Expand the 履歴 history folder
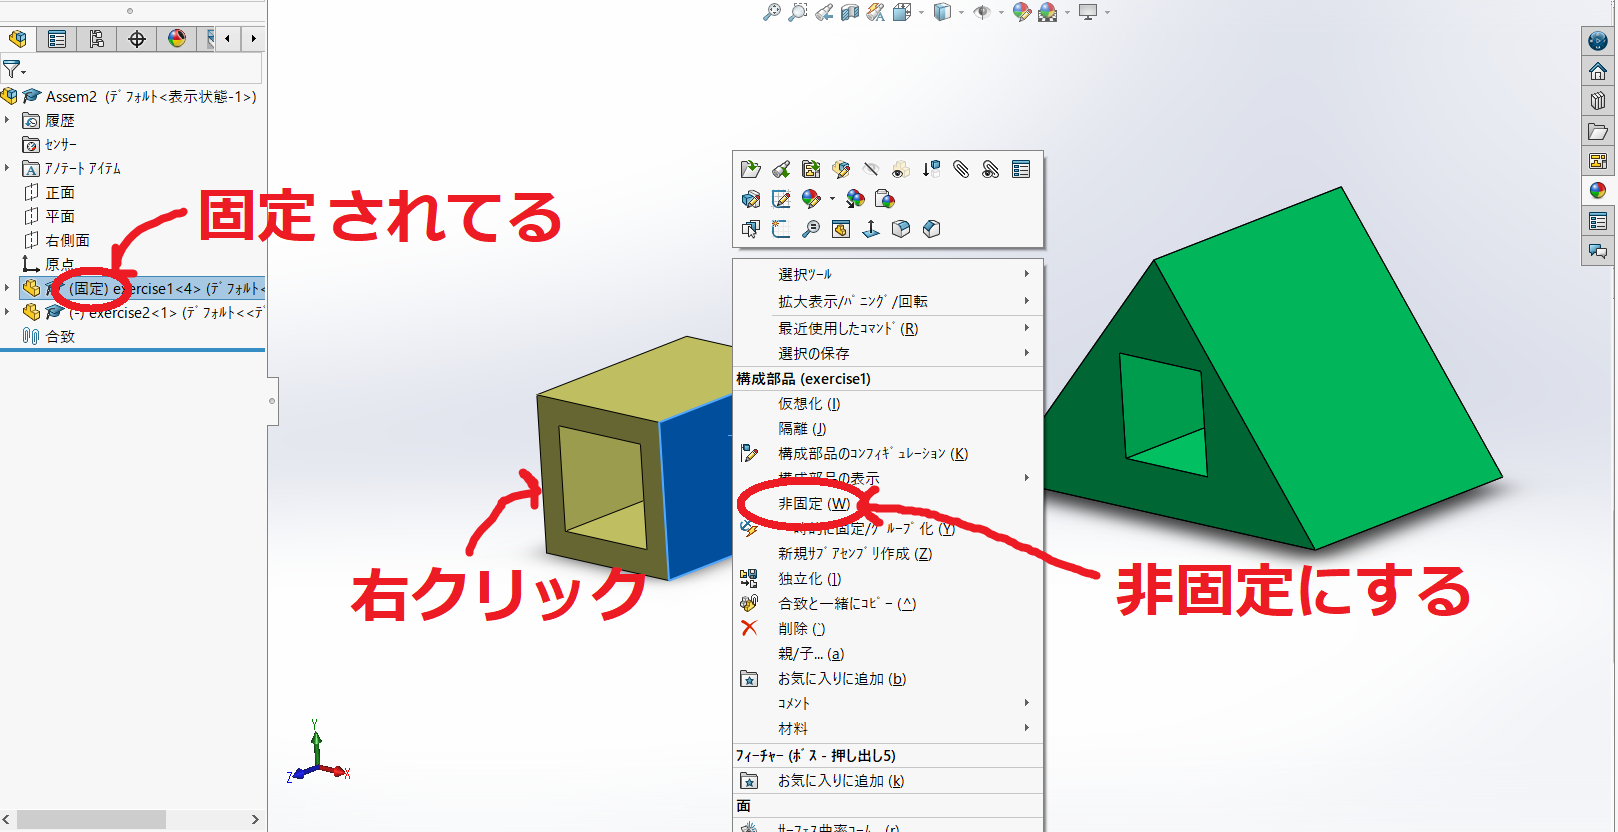Viewport: 1618px width, 832px height. (x=7, y=120)
